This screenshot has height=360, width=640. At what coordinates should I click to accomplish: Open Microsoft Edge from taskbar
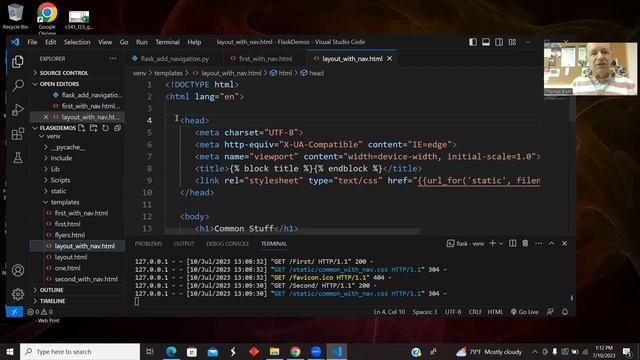(x=171, y=351)
